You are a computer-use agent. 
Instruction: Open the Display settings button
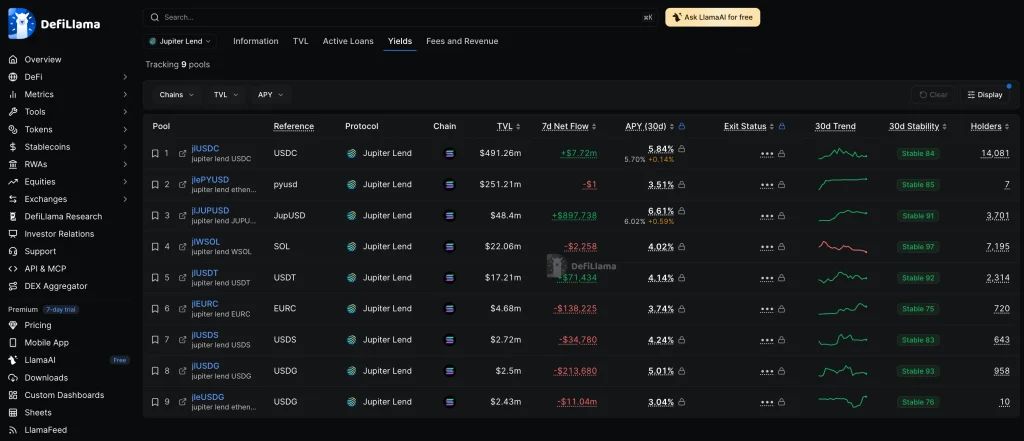(x=985, y=95)
